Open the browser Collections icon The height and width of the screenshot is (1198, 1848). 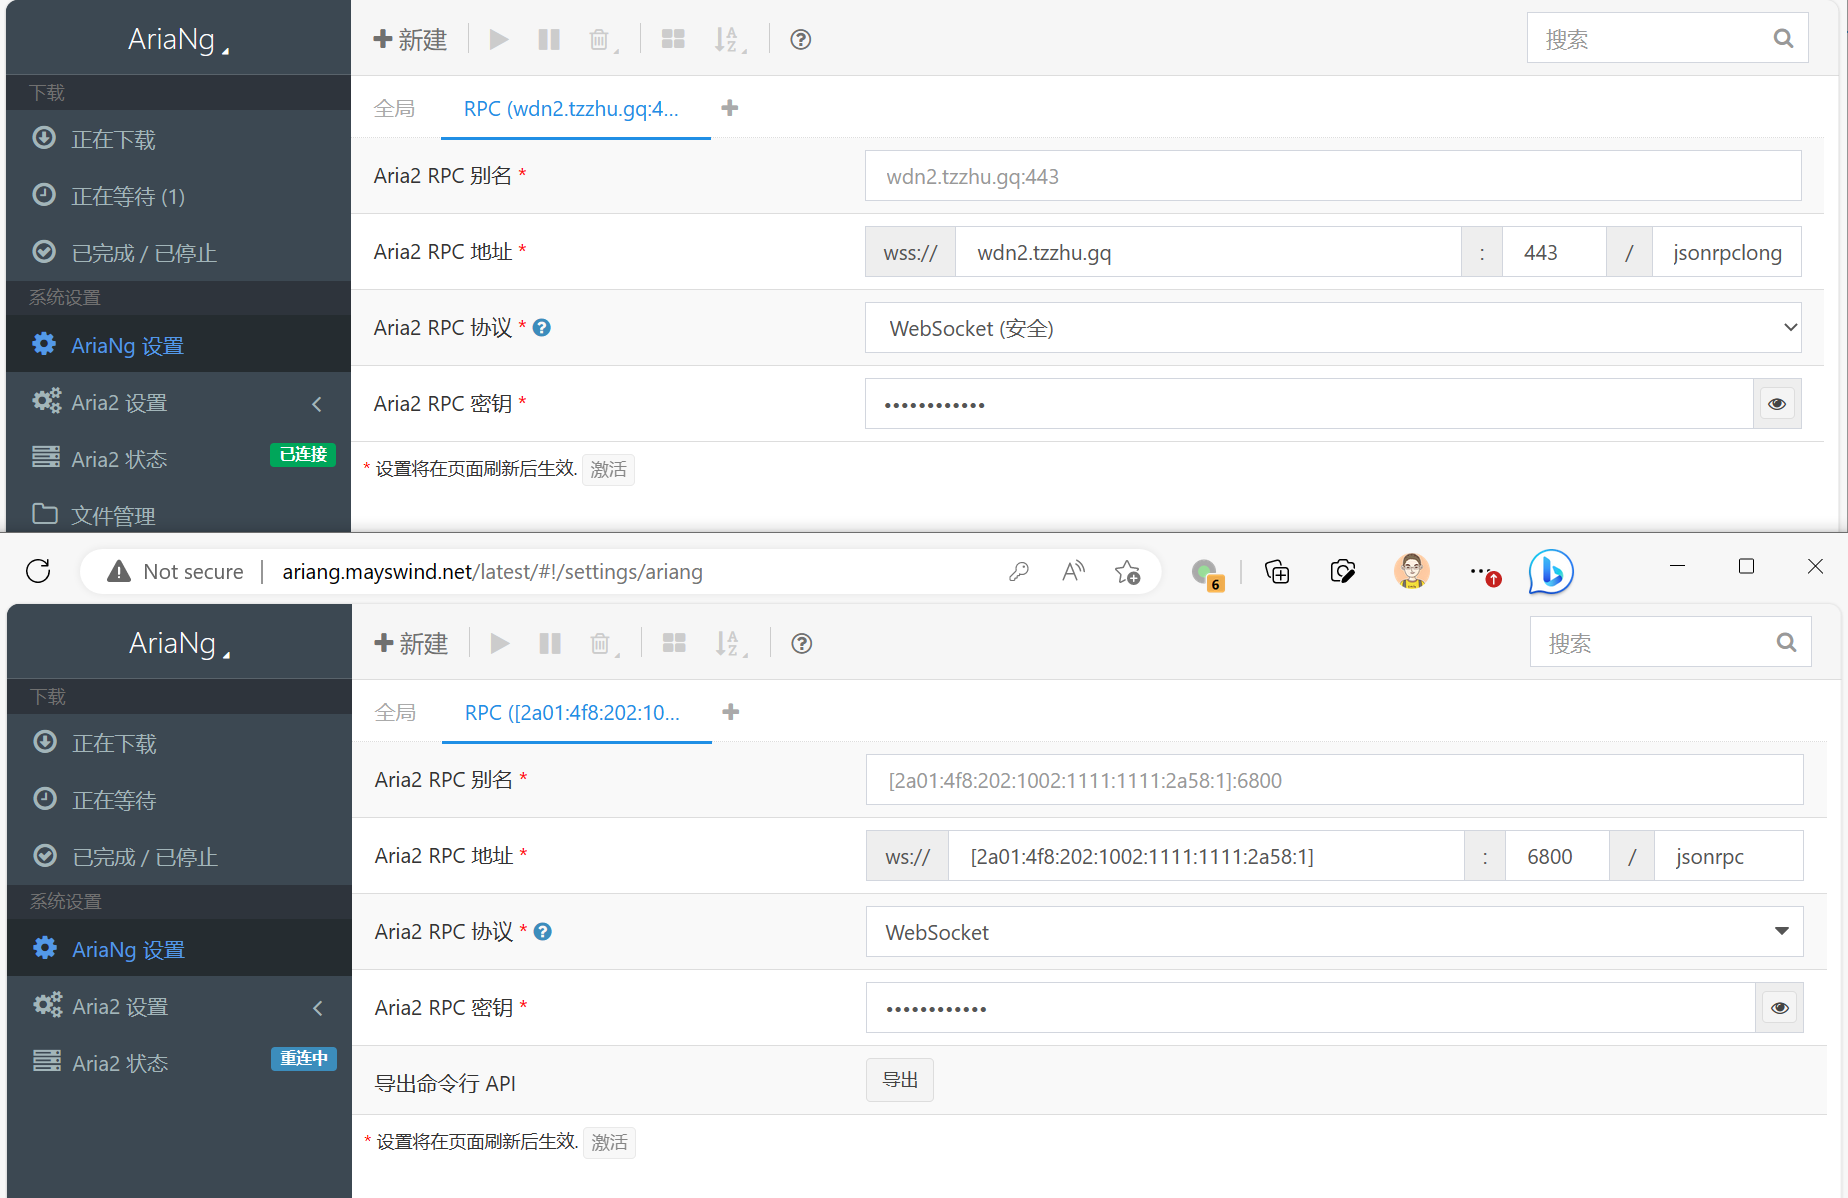(1277, 572)
